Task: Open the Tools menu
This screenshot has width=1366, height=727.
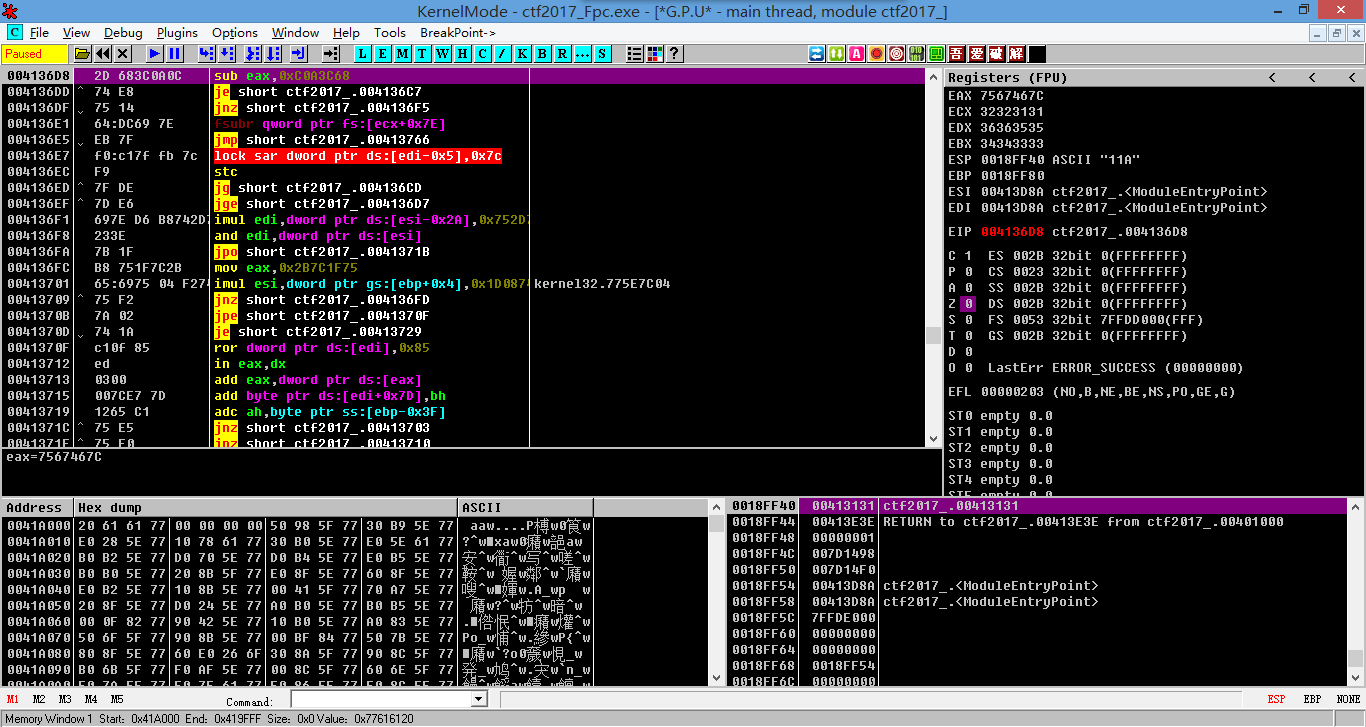Action: [390, 33]
